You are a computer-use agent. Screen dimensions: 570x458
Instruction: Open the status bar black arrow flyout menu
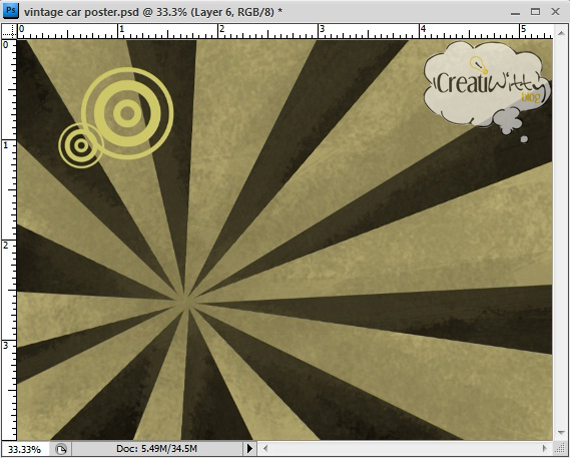pos(250,449)
